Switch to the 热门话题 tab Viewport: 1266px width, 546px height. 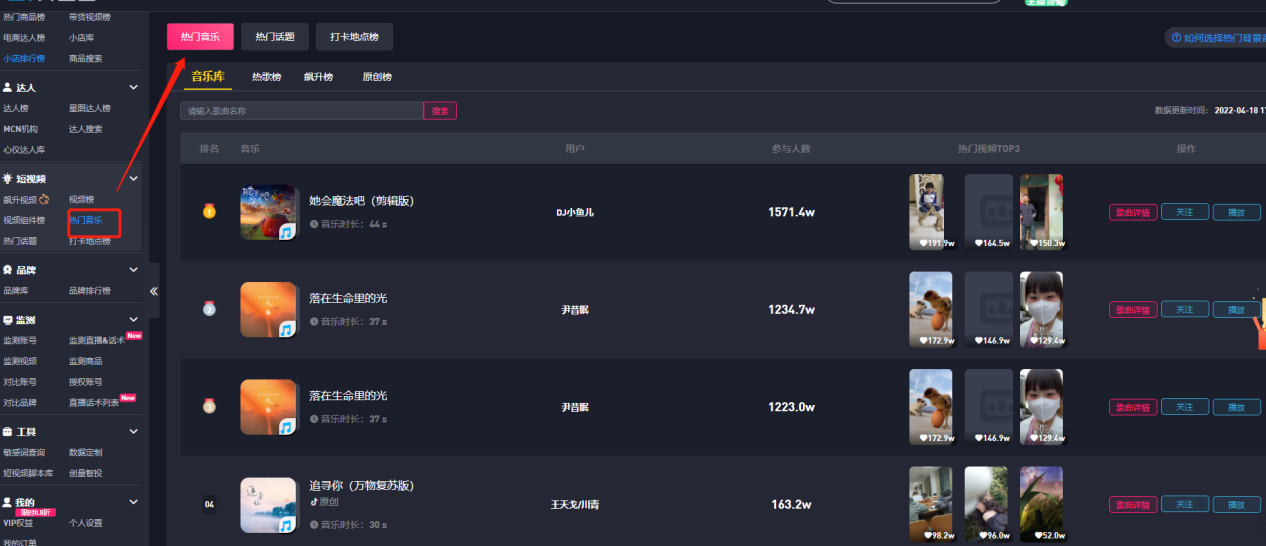click(274, 37)
